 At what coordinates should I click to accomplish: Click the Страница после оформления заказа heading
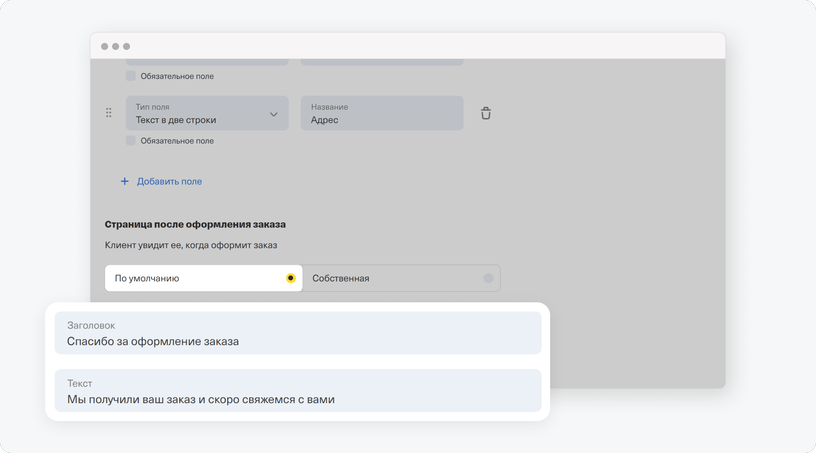(x=195, y=224)
